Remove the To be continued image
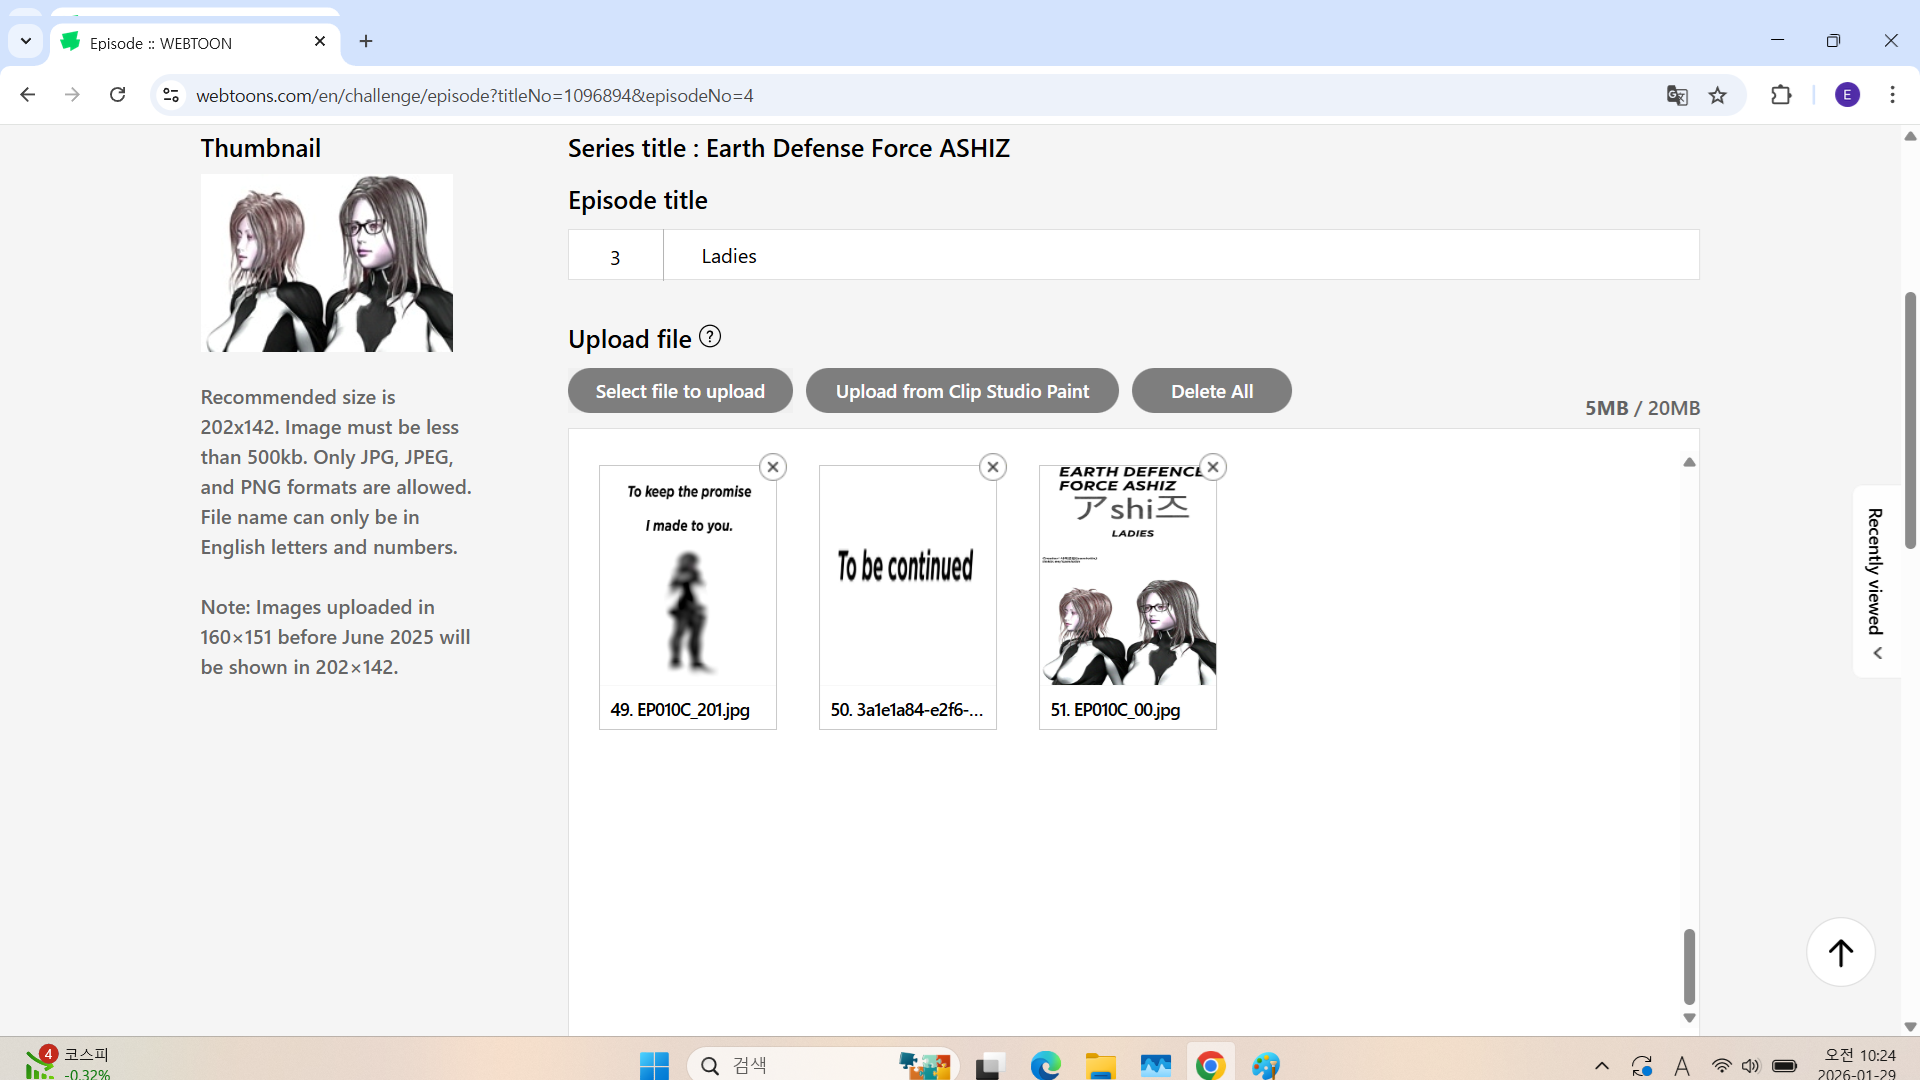Viewport: 1920px width, 1080px height. click(993, 467)
